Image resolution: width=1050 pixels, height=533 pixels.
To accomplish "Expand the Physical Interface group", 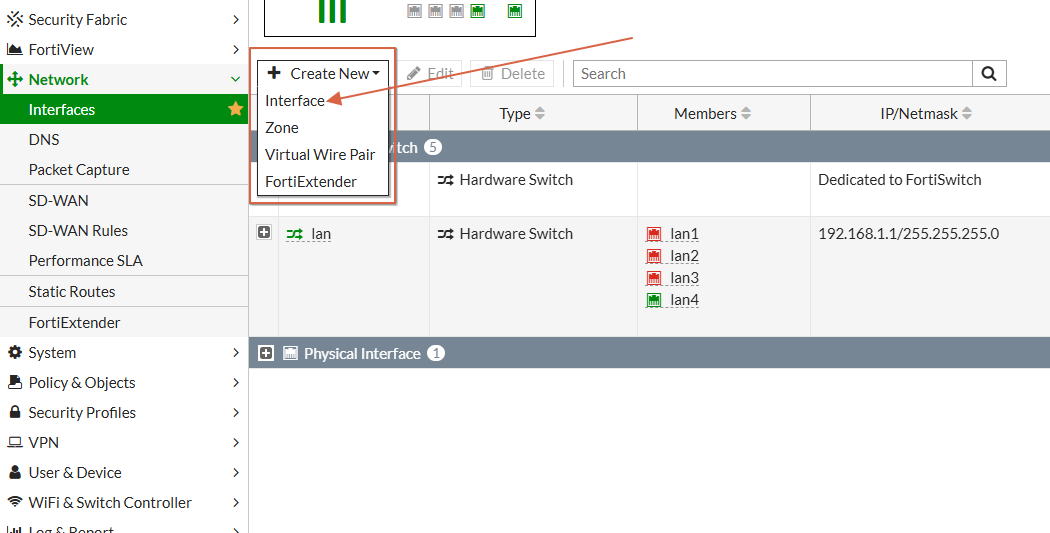I will click(x=266, y=353).
